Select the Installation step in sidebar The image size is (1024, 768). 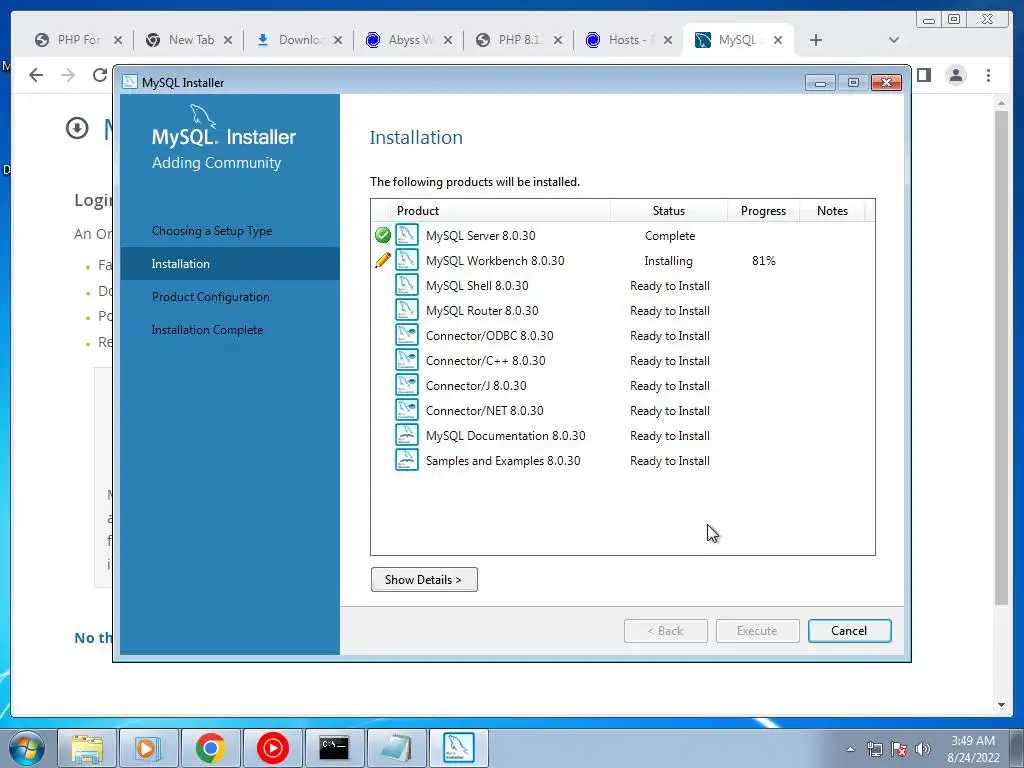(230, 264)
